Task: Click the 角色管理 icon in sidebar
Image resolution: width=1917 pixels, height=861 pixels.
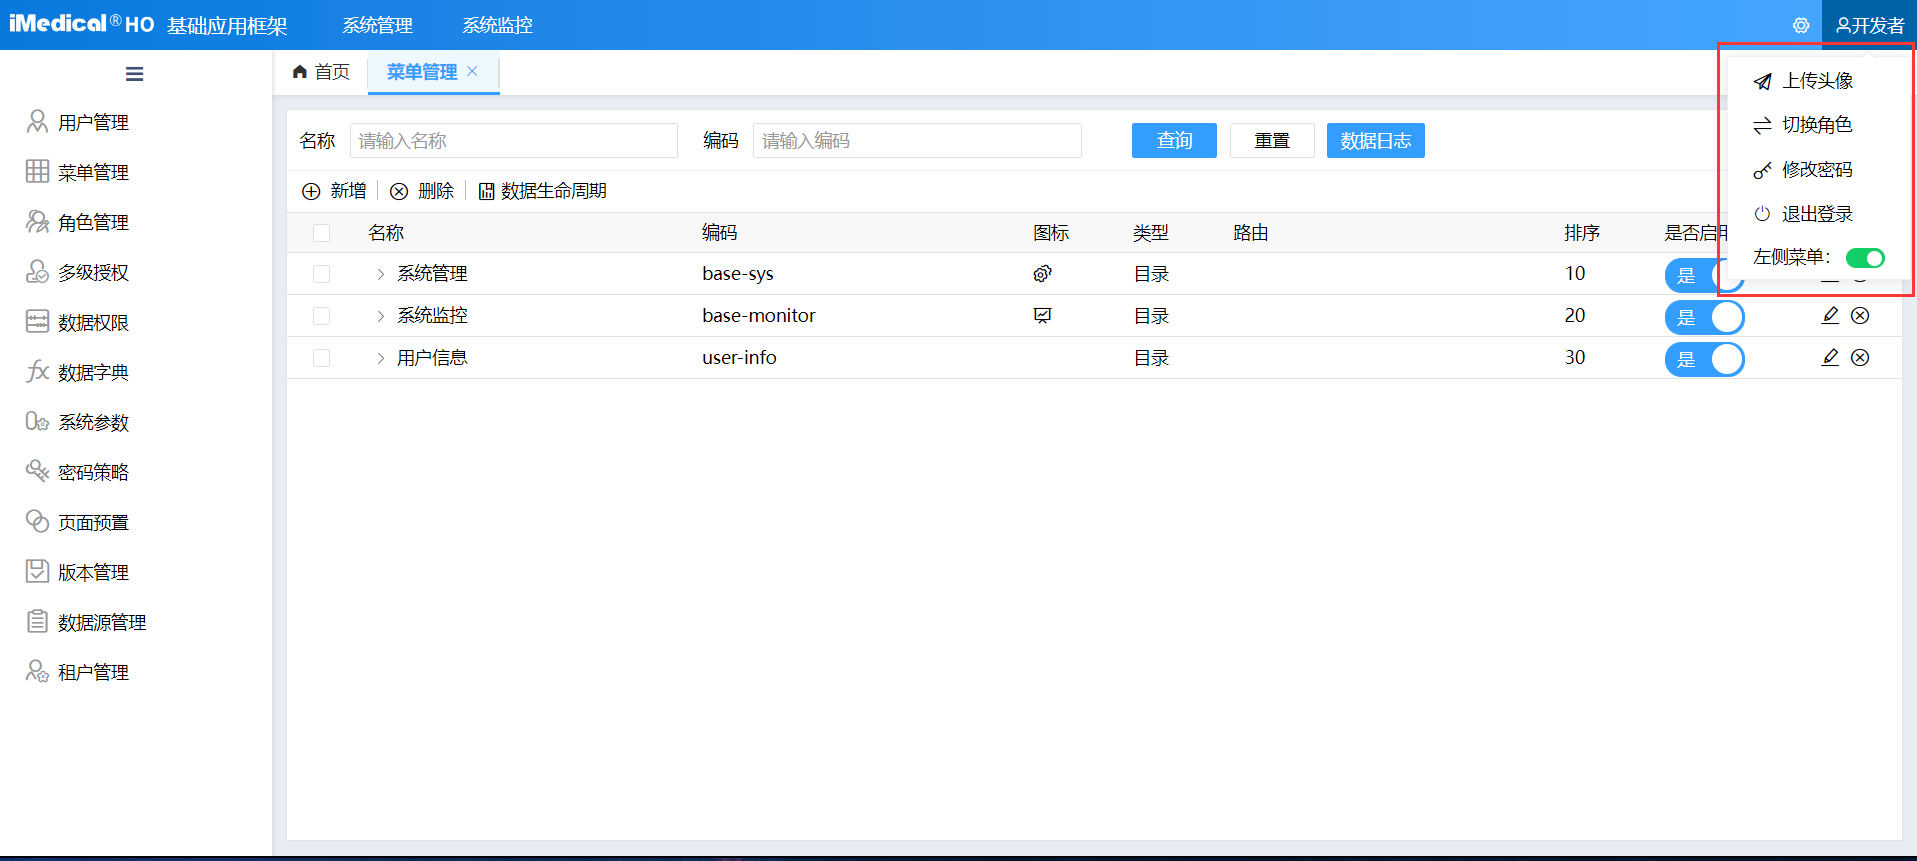Action: point(37,222)
